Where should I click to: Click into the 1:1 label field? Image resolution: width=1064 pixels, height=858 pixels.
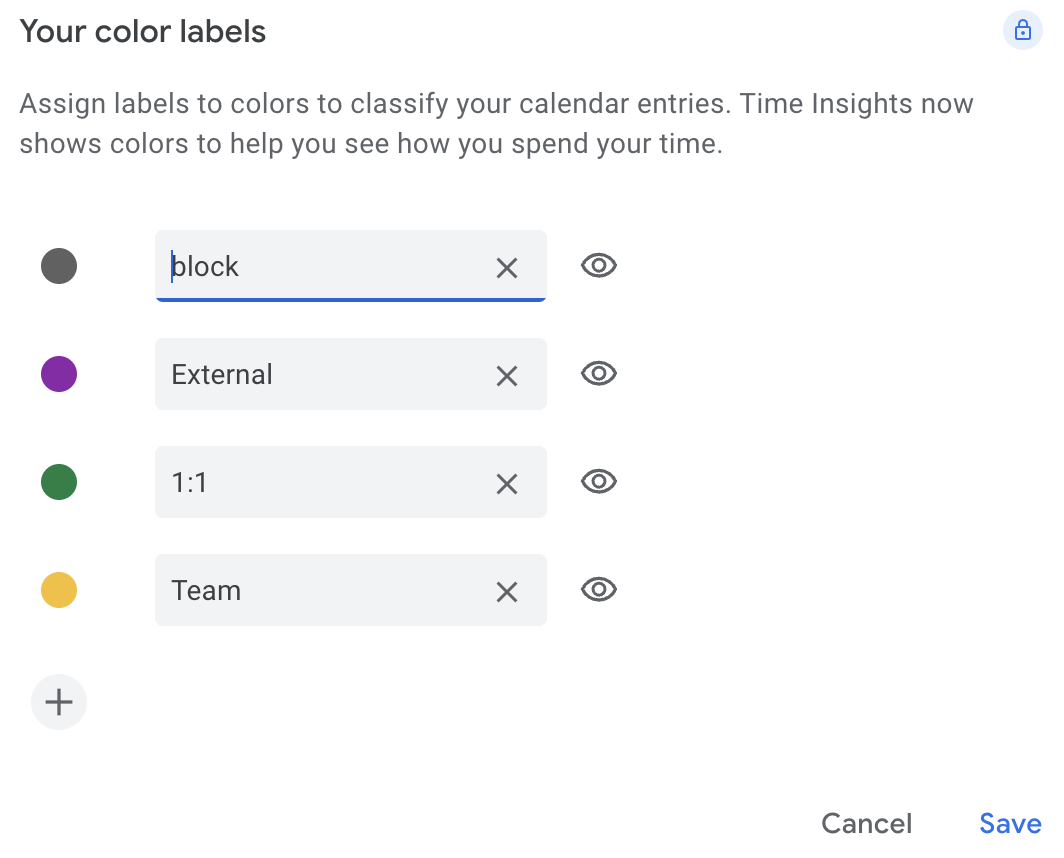pyautogui.click(x=320, y=483)
